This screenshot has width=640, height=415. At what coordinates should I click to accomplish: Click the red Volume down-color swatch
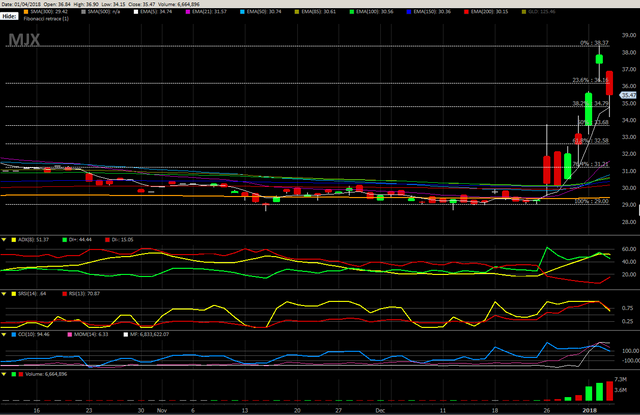pos(20,374)
